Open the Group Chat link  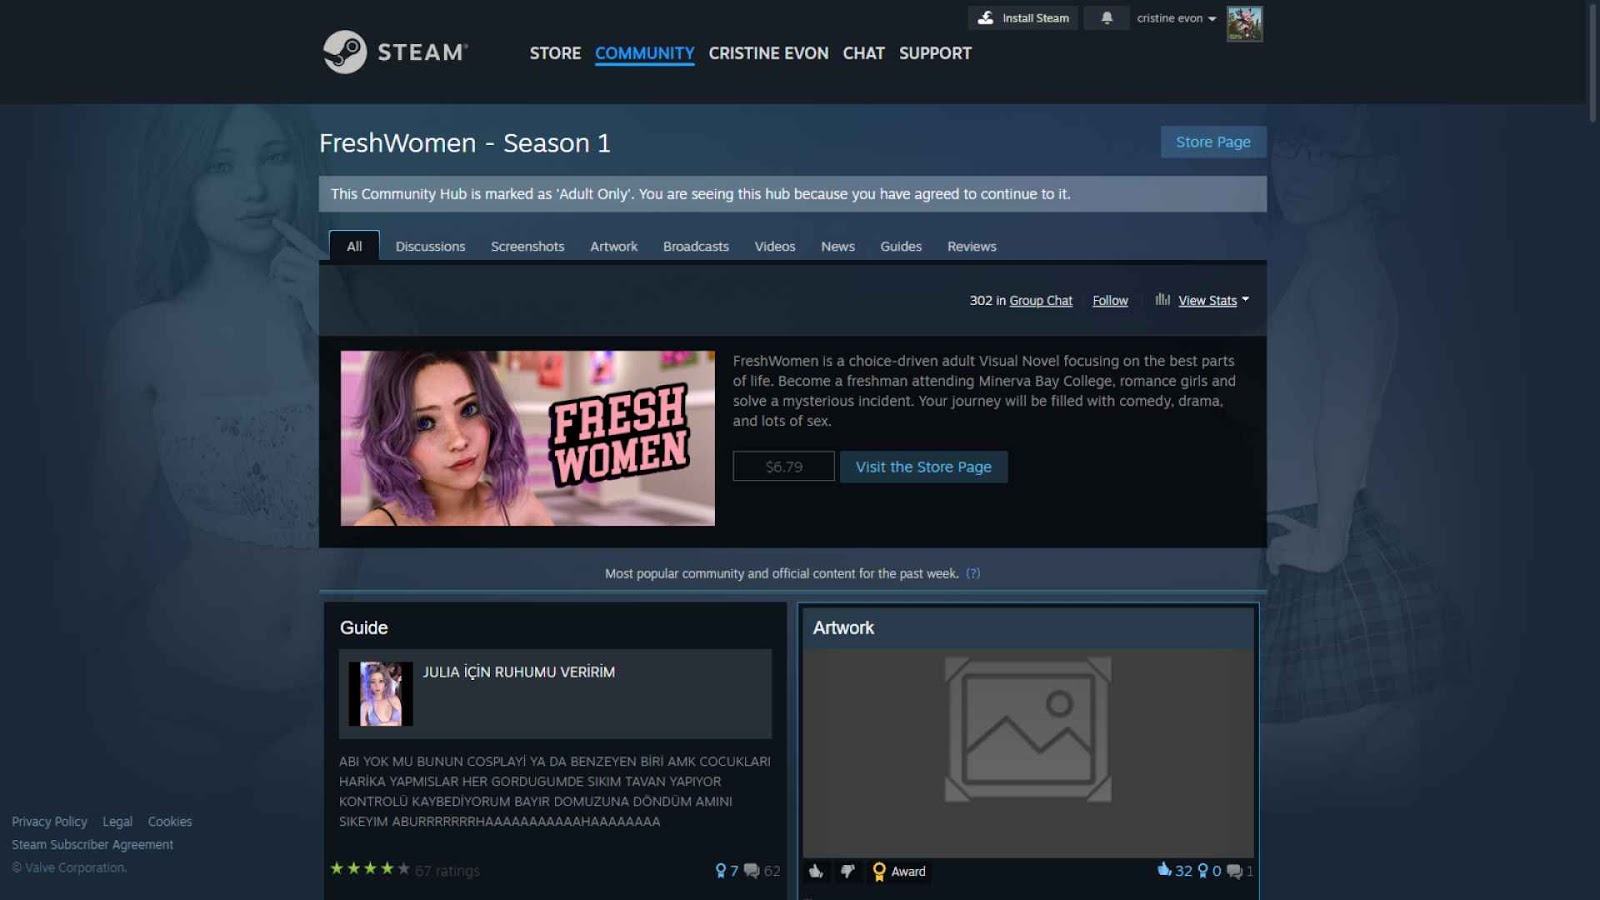1041,301
